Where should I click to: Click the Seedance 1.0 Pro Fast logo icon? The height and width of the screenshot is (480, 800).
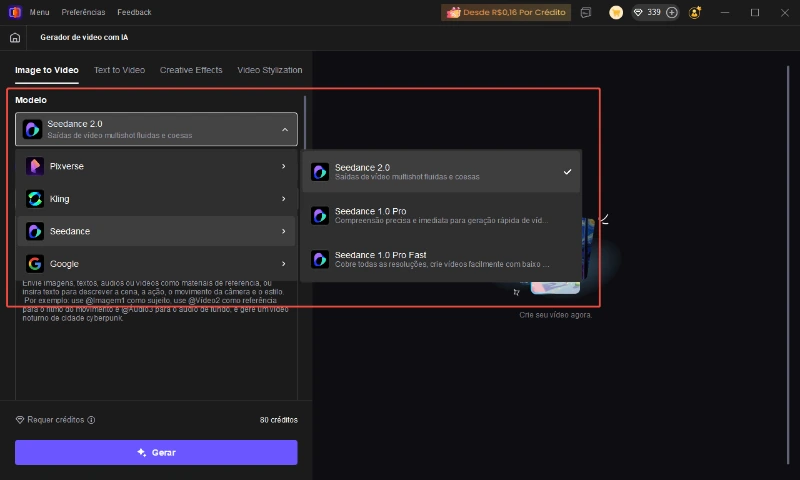click(320, 259)
